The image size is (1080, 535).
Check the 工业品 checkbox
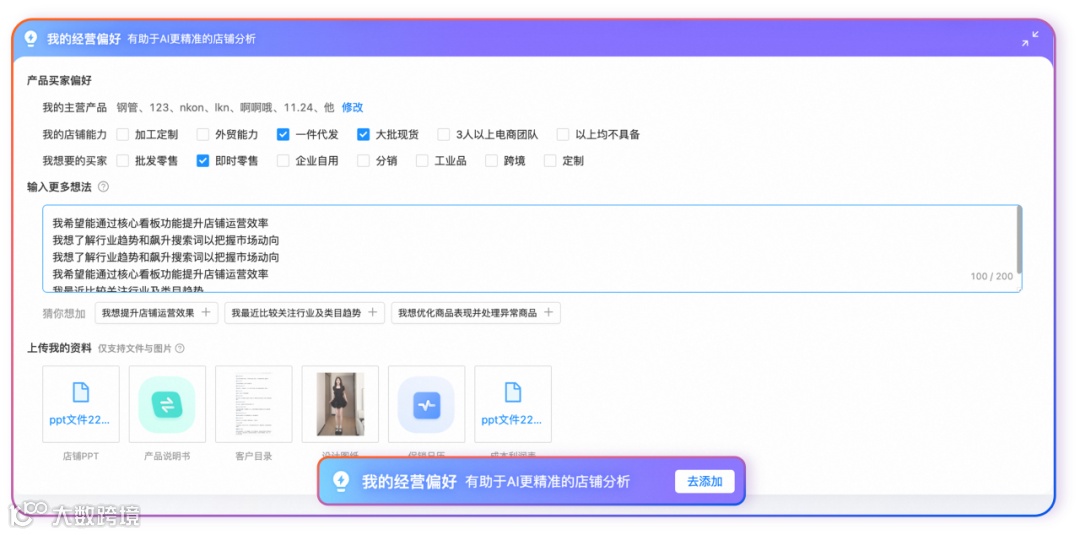tap(422, 160)
